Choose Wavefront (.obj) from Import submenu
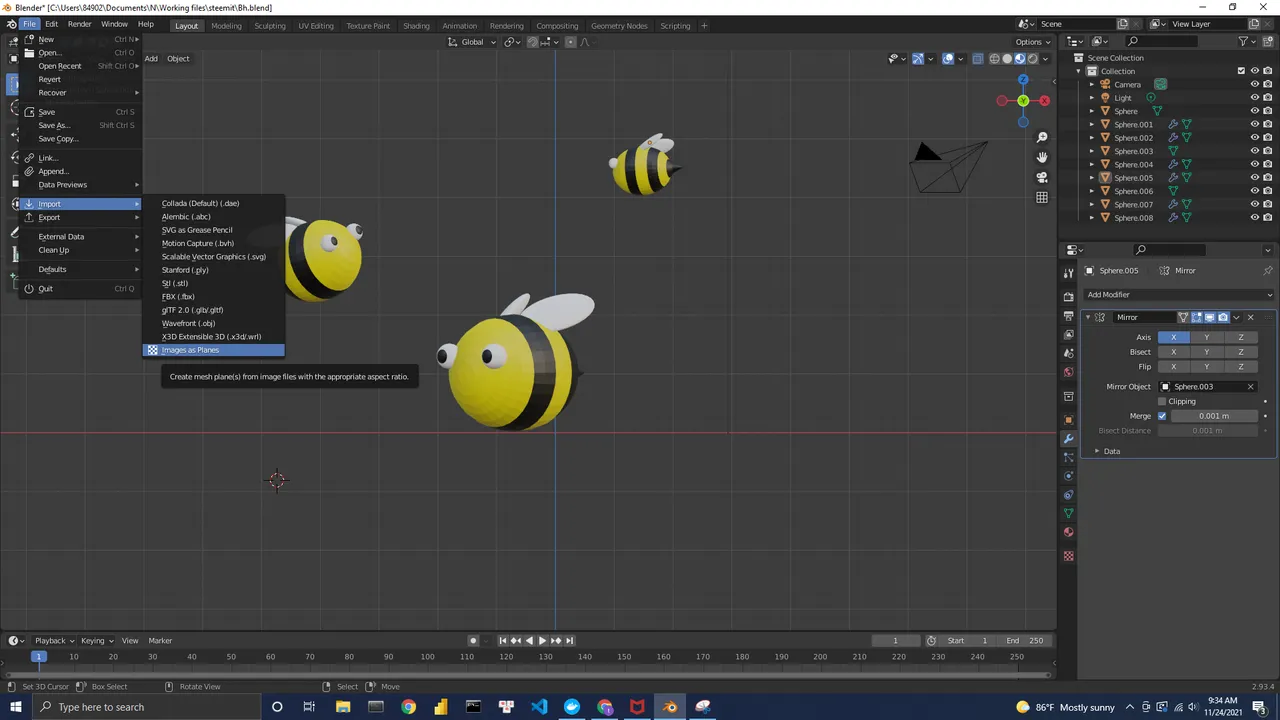Viewport: 1280px width, 720px height. (213, 323)
